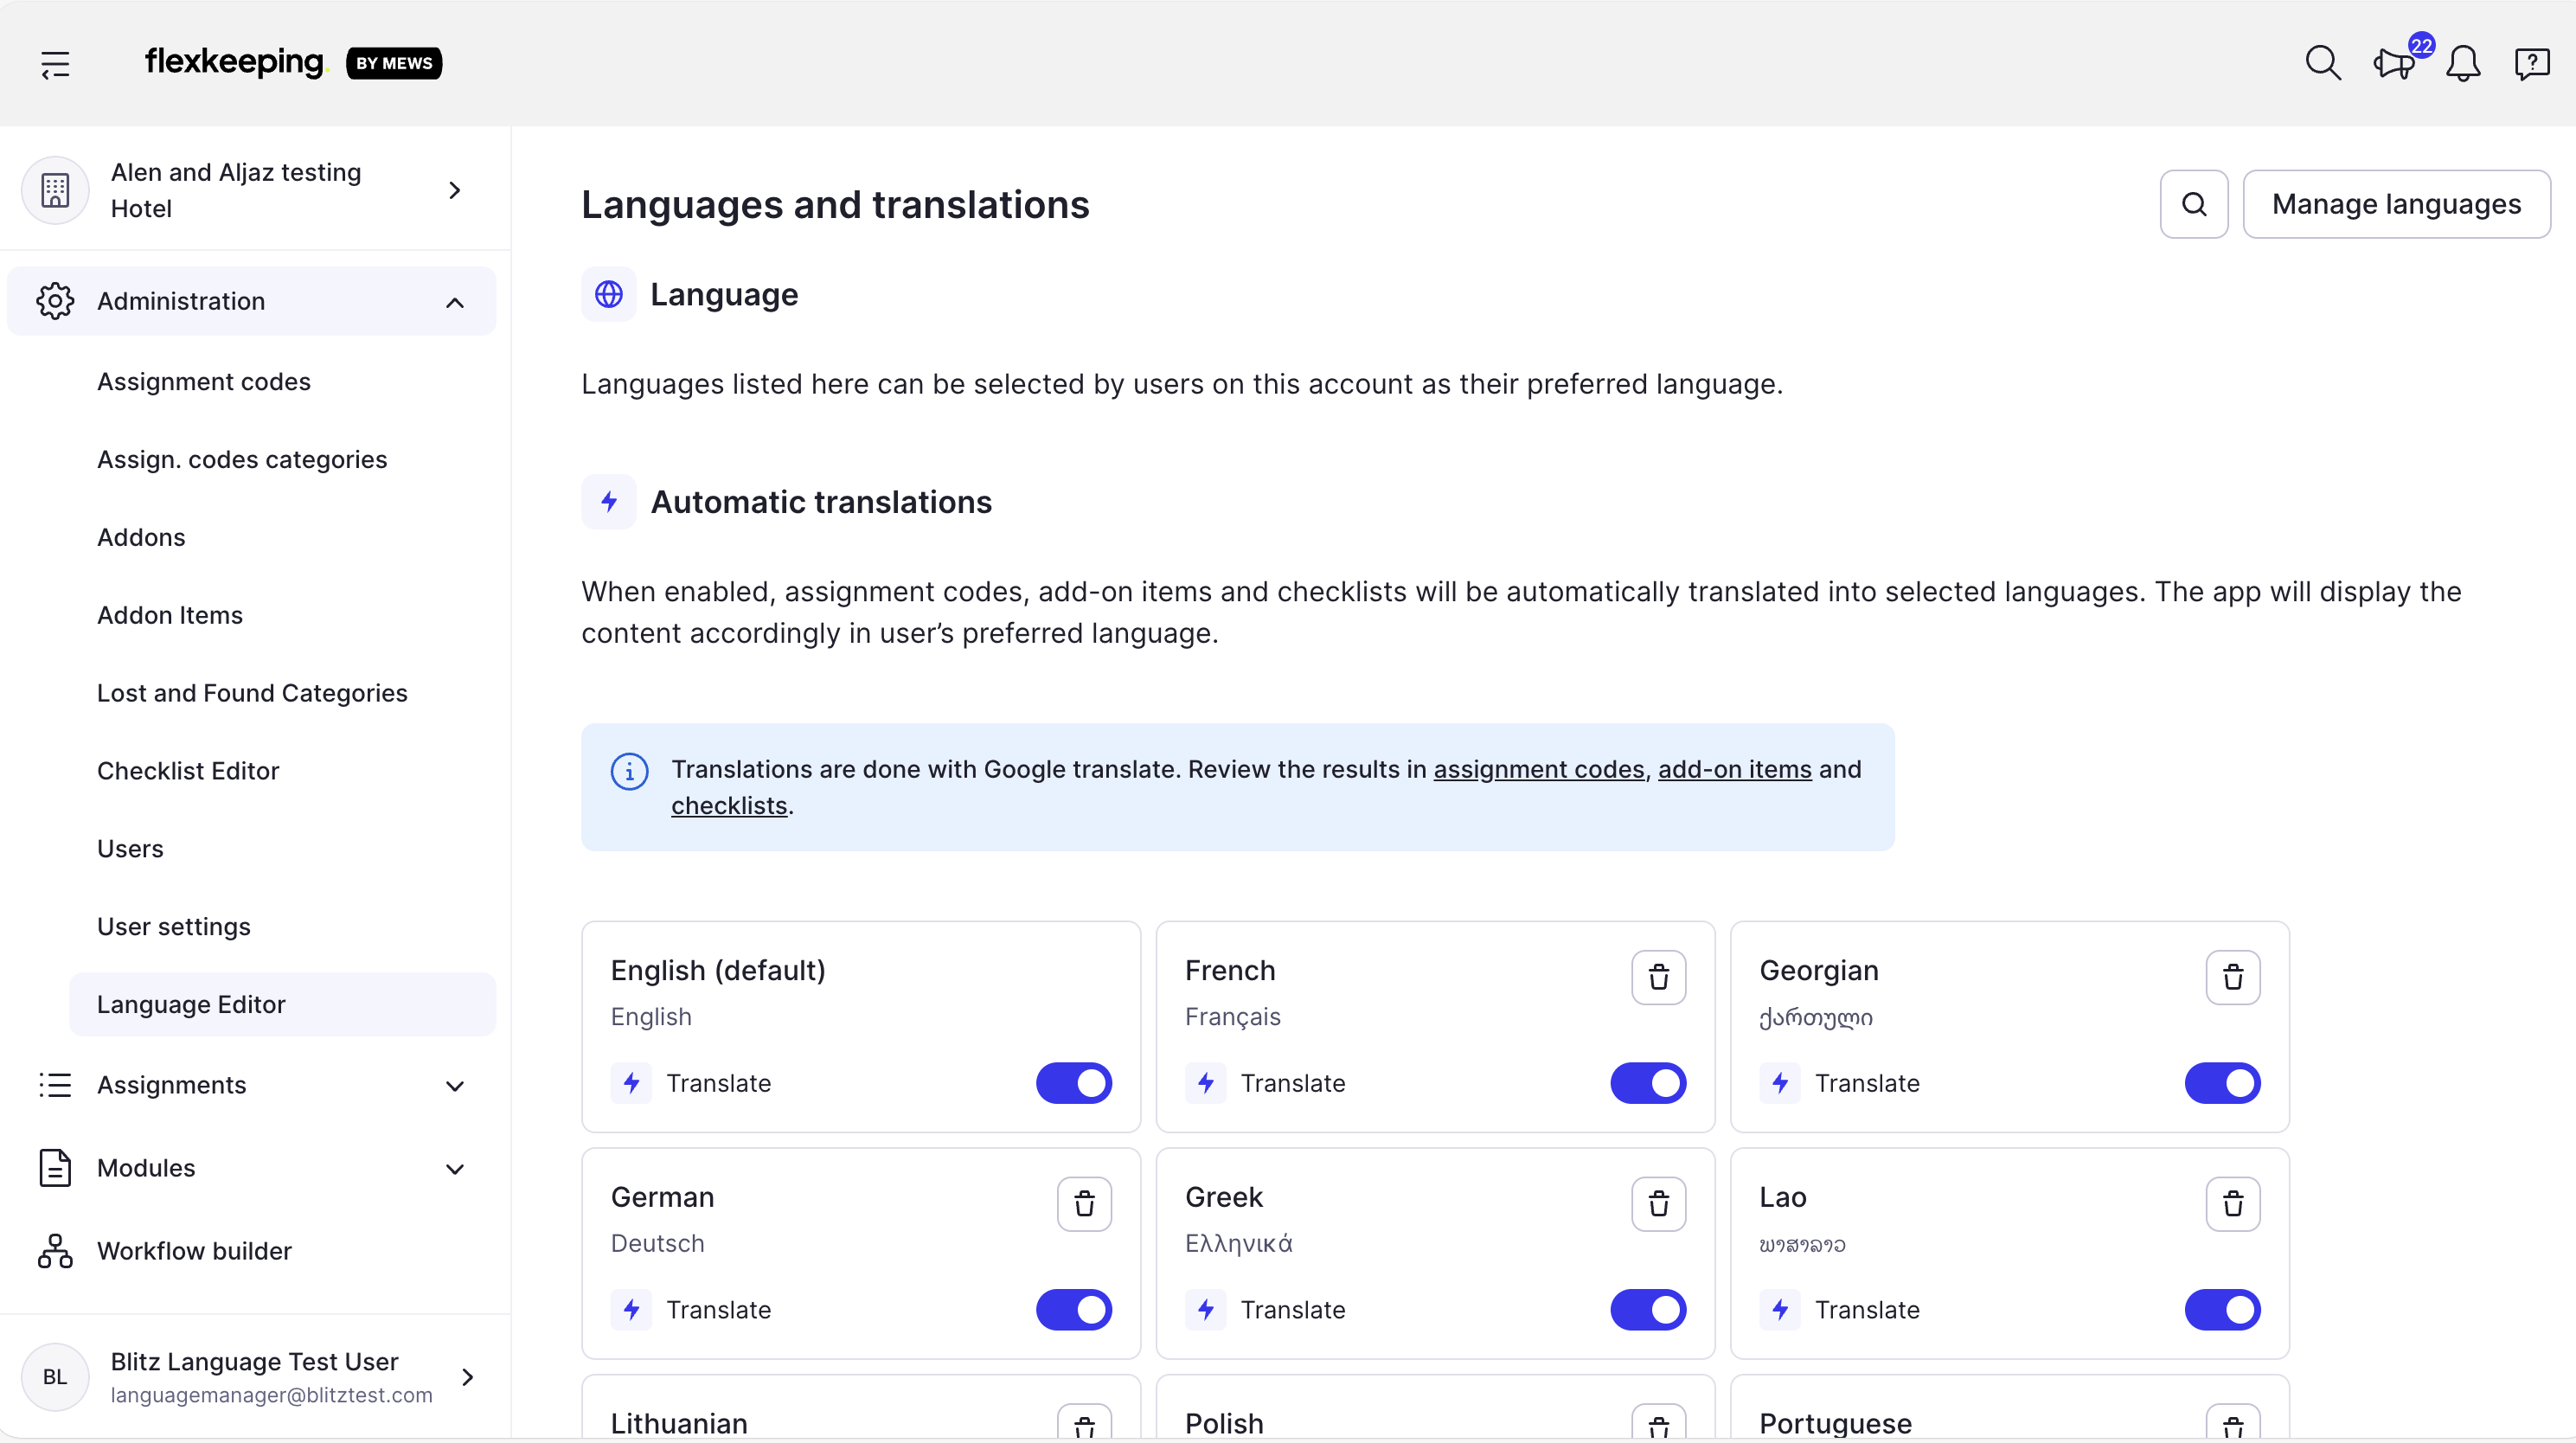Image resolution: width=2576 pixels, height=1443 pixels.
Task: Click the Lithuanian card title
Action: click(x=679, y=1423)
